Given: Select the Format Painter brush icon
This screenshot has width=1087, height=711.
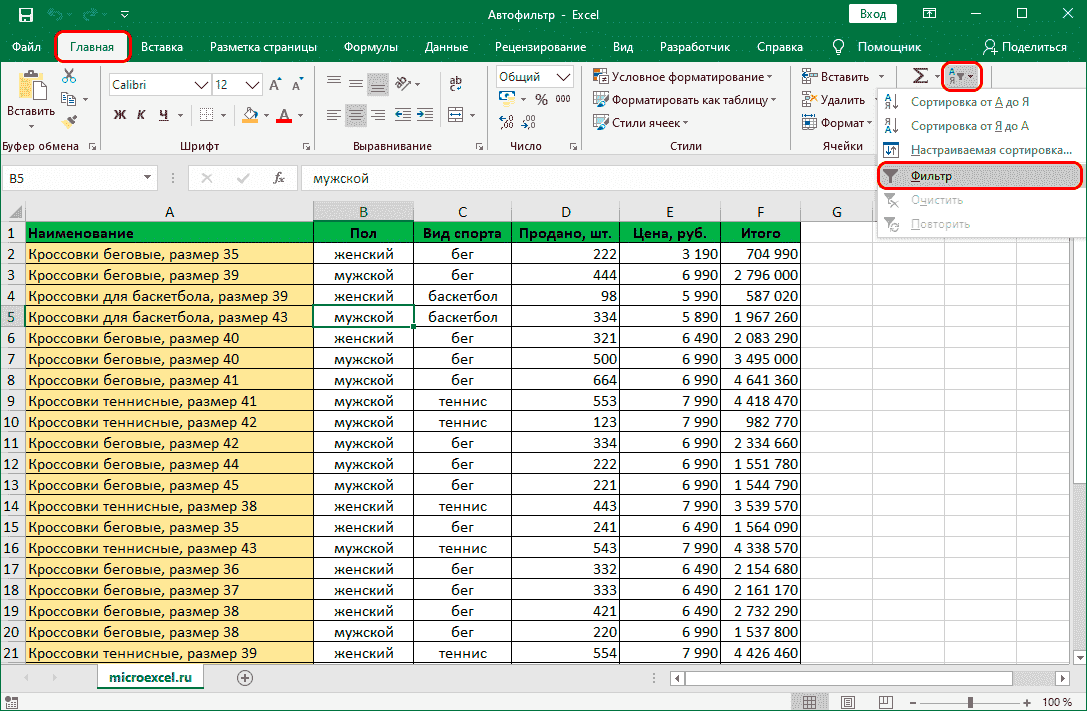Looking at the screenshot, I should tap(68, 121).
